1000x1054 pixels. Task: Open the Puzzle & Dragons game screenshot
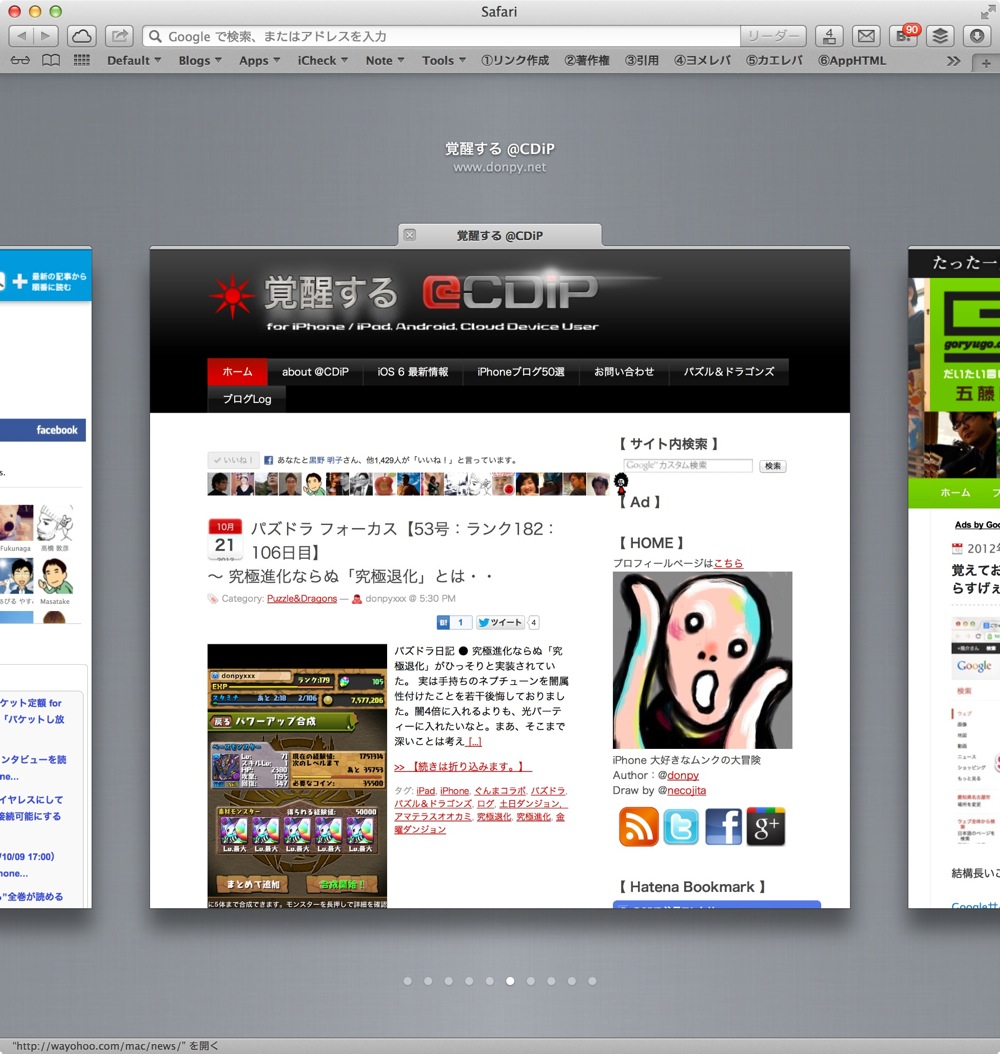coord(297,776)
